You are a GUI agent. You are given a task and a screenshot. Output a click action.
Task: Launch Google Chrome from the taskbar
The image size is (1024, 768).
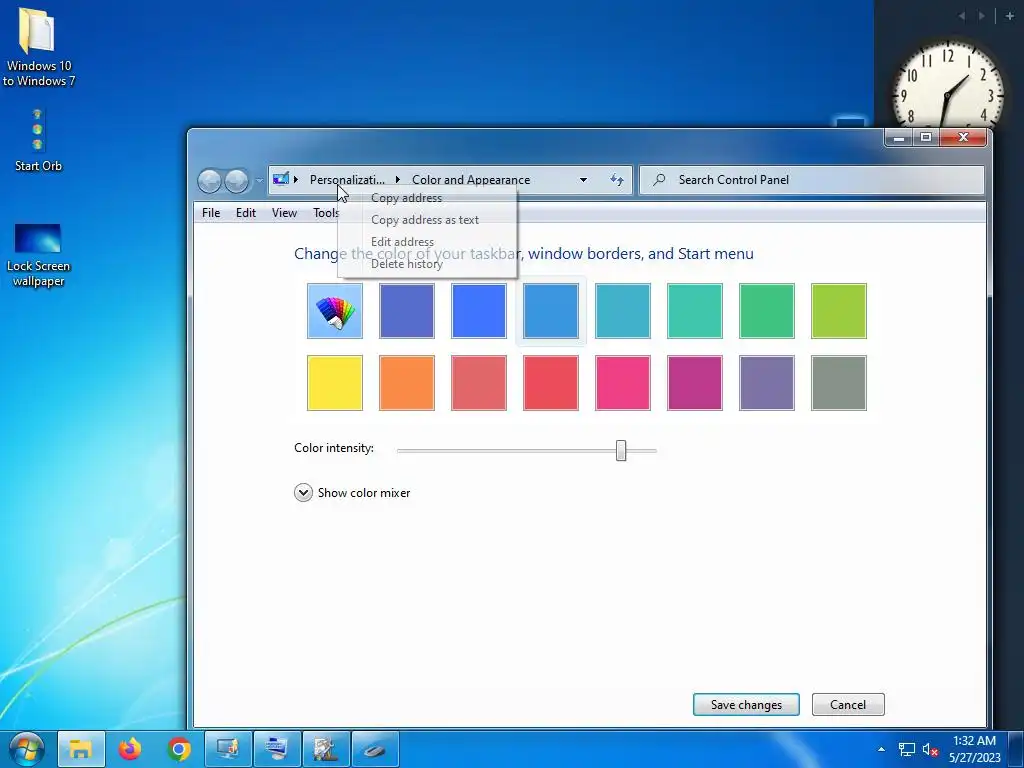pos(179,748)
